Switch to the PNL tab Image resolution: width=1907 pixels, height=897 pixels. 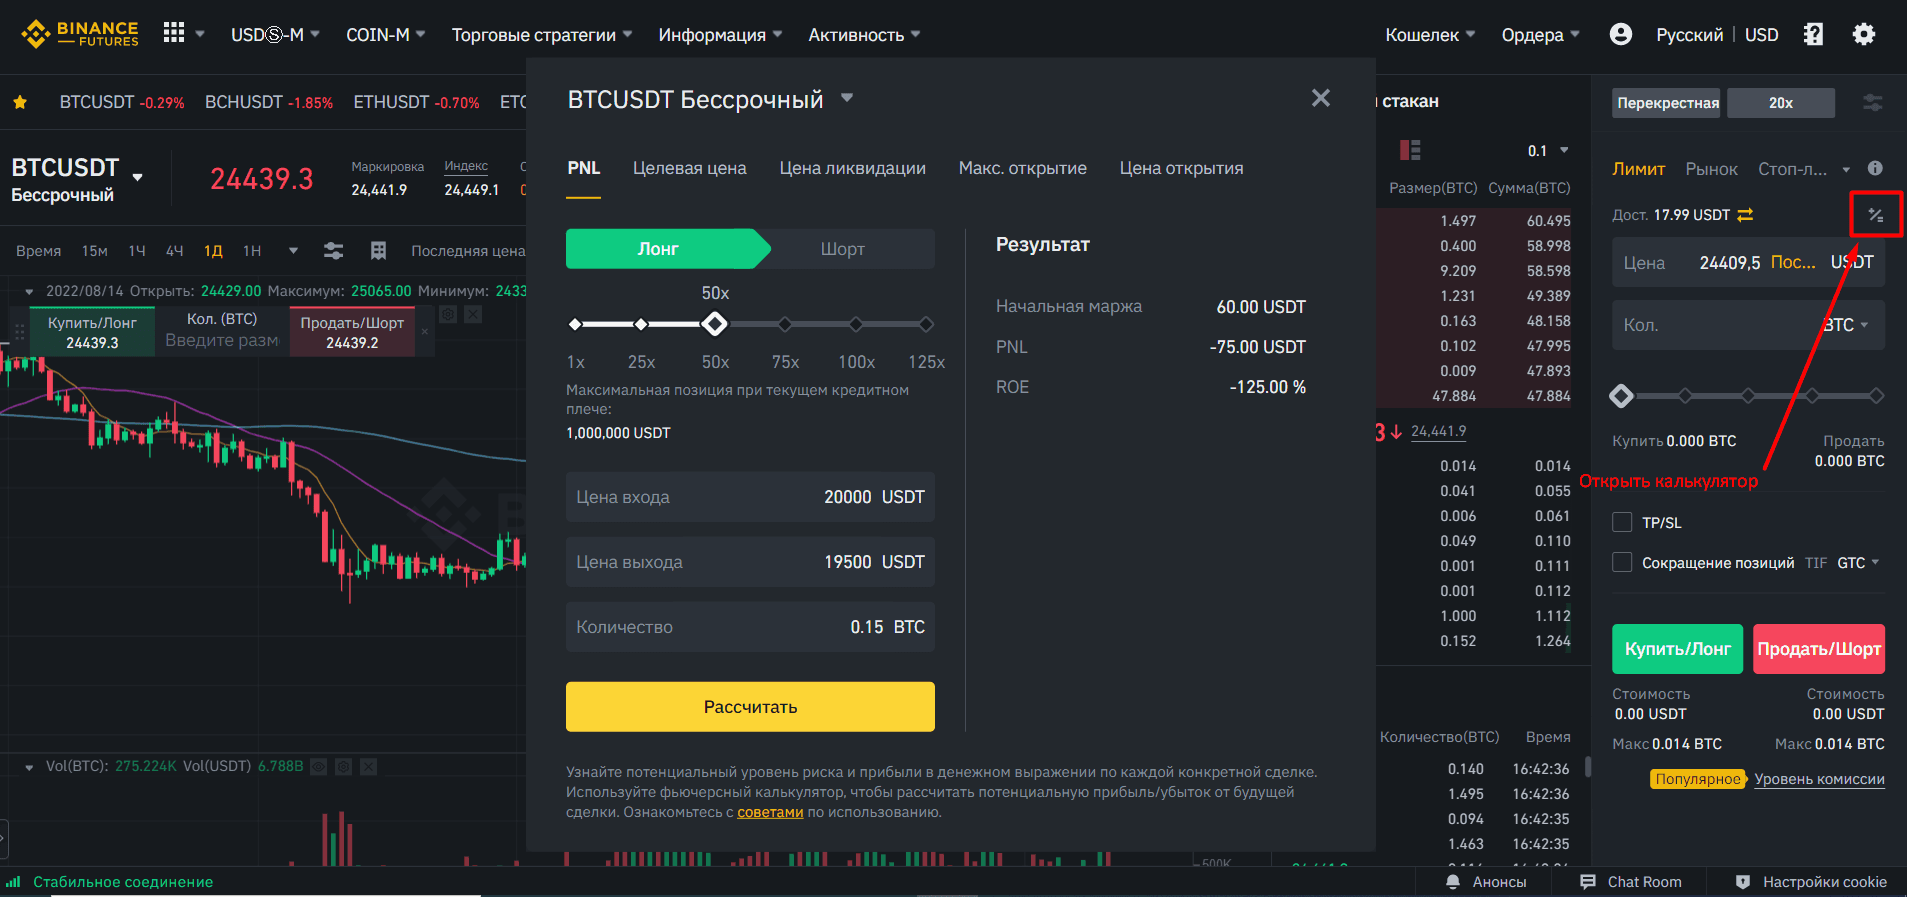pyautogui.click(x=584, y=168)
